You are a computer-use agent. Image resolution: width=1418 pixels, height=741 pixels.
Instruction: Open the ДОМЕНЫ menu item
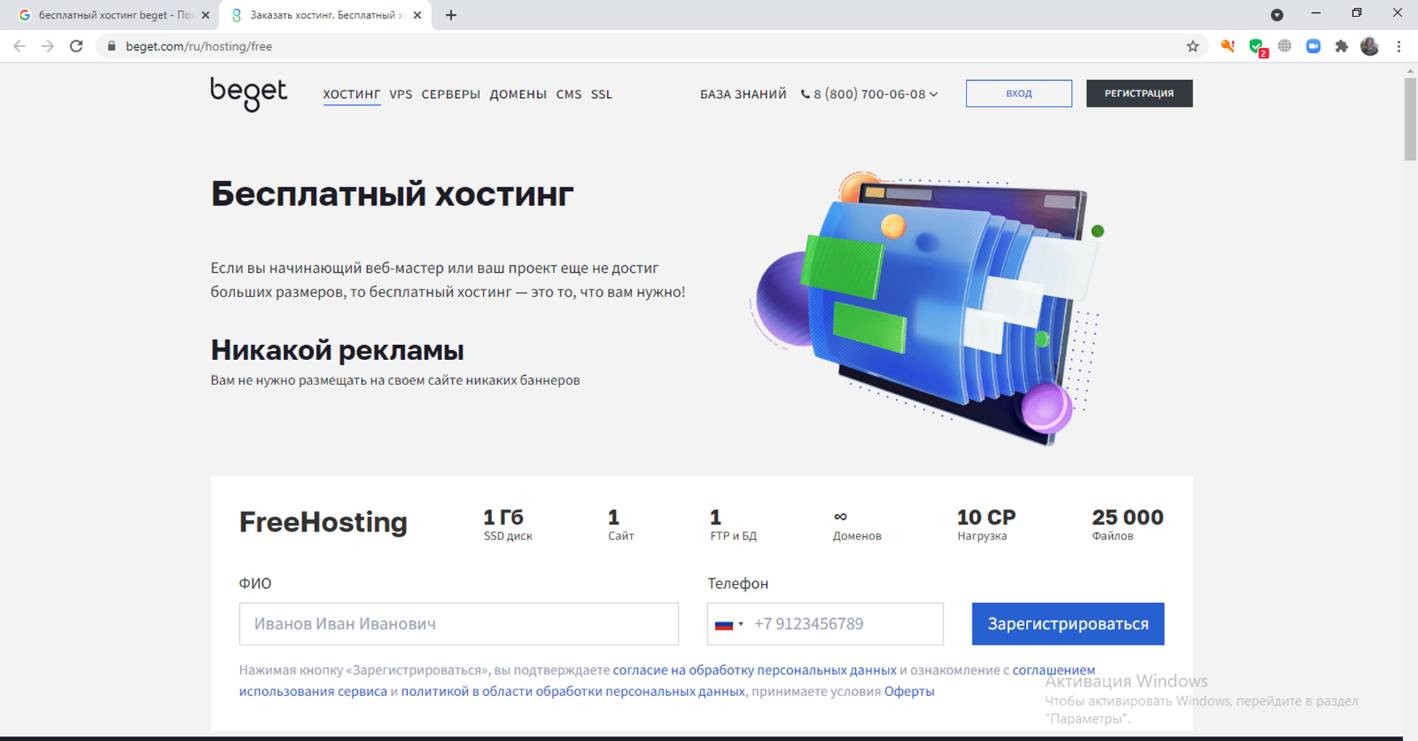pos(518,94)
